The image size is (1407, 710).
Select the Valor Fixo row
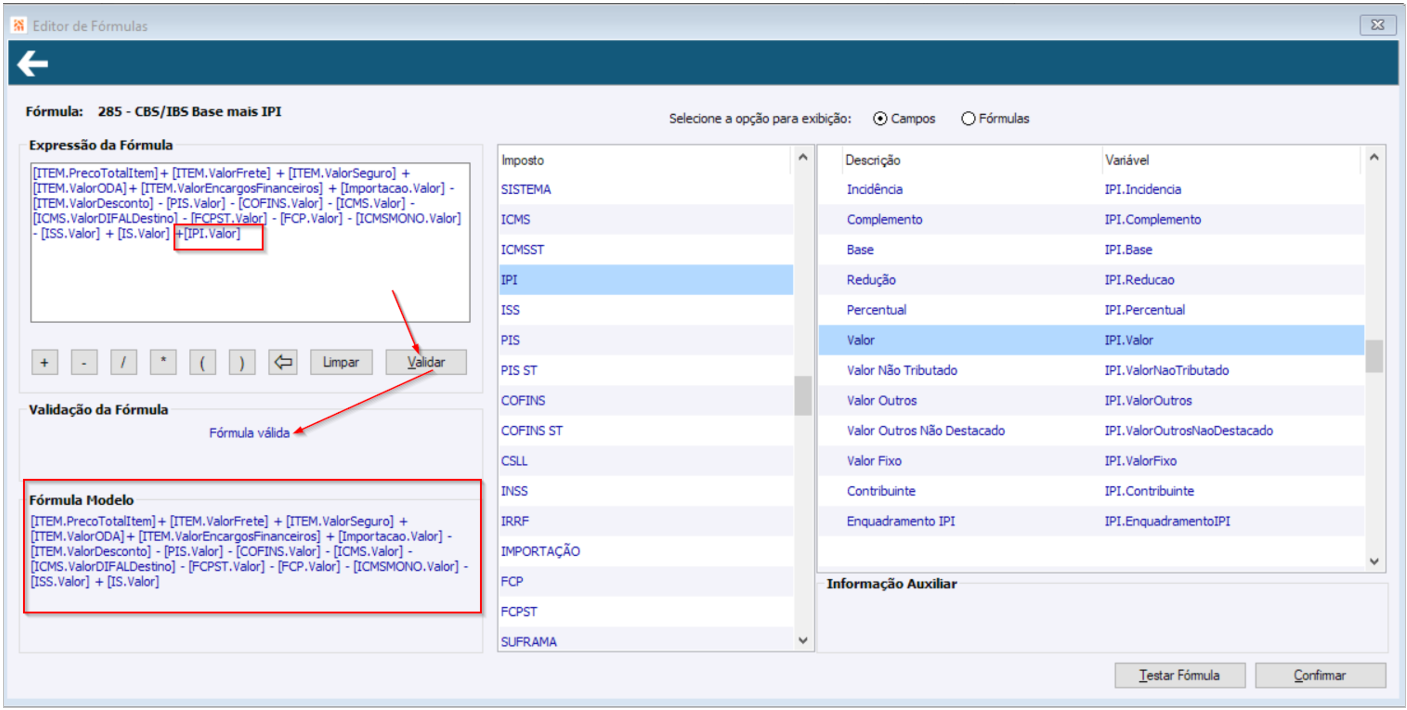pos(1092,461)
